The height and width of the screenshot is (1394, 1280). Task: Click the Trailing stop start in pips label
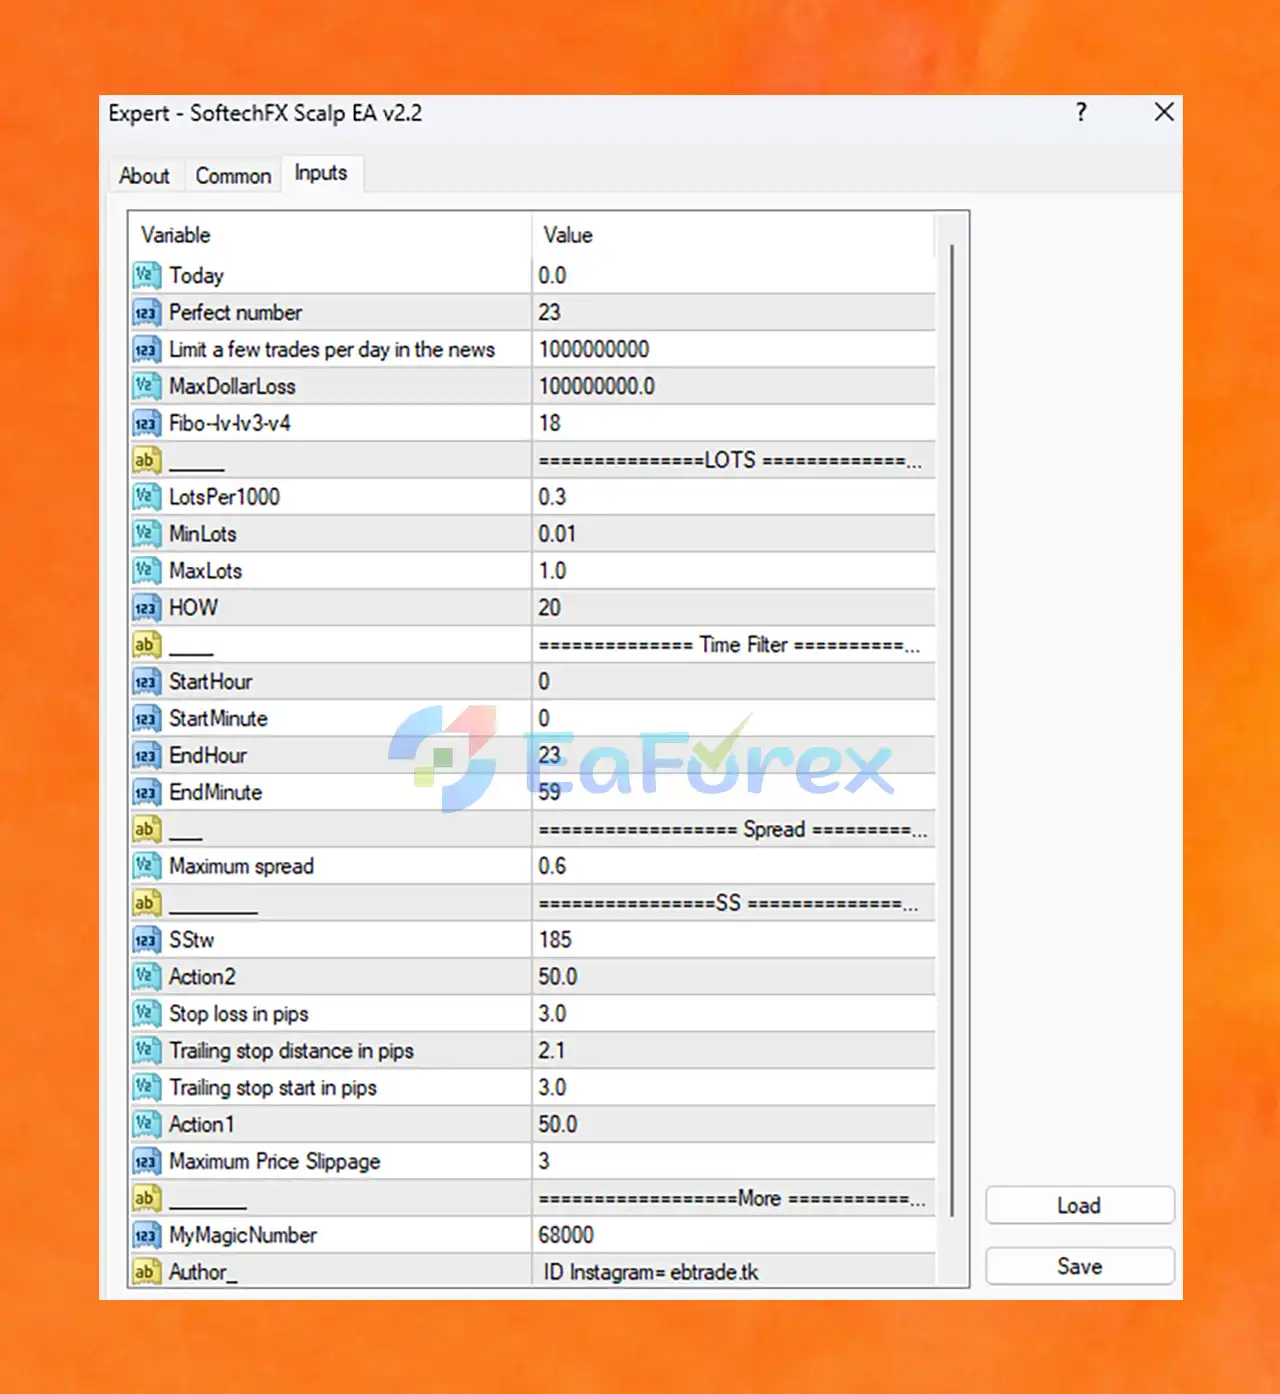click(x=273, y=1088)
